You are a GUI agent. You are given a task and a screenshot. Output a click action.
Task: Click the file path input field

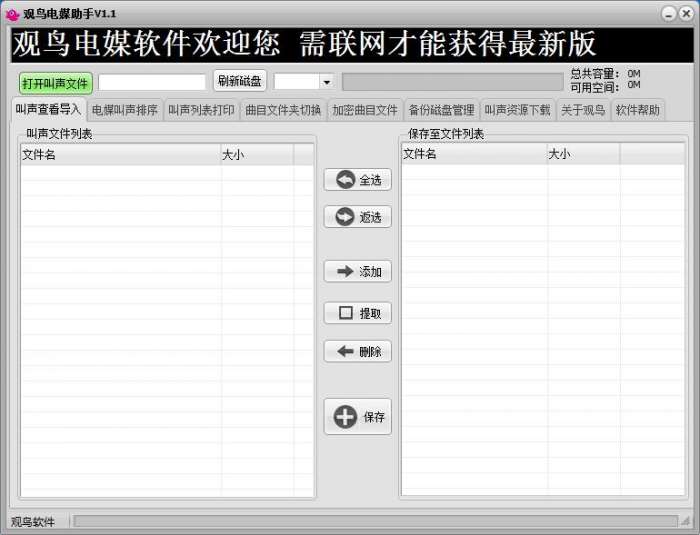point(152,82)
